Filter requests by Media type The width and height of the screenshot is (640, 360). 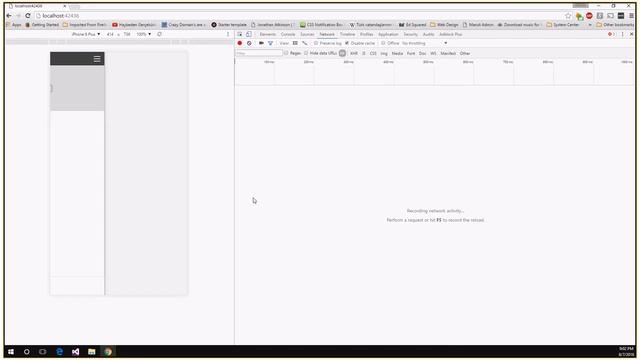pyautogui.click(x=397, y=53)
